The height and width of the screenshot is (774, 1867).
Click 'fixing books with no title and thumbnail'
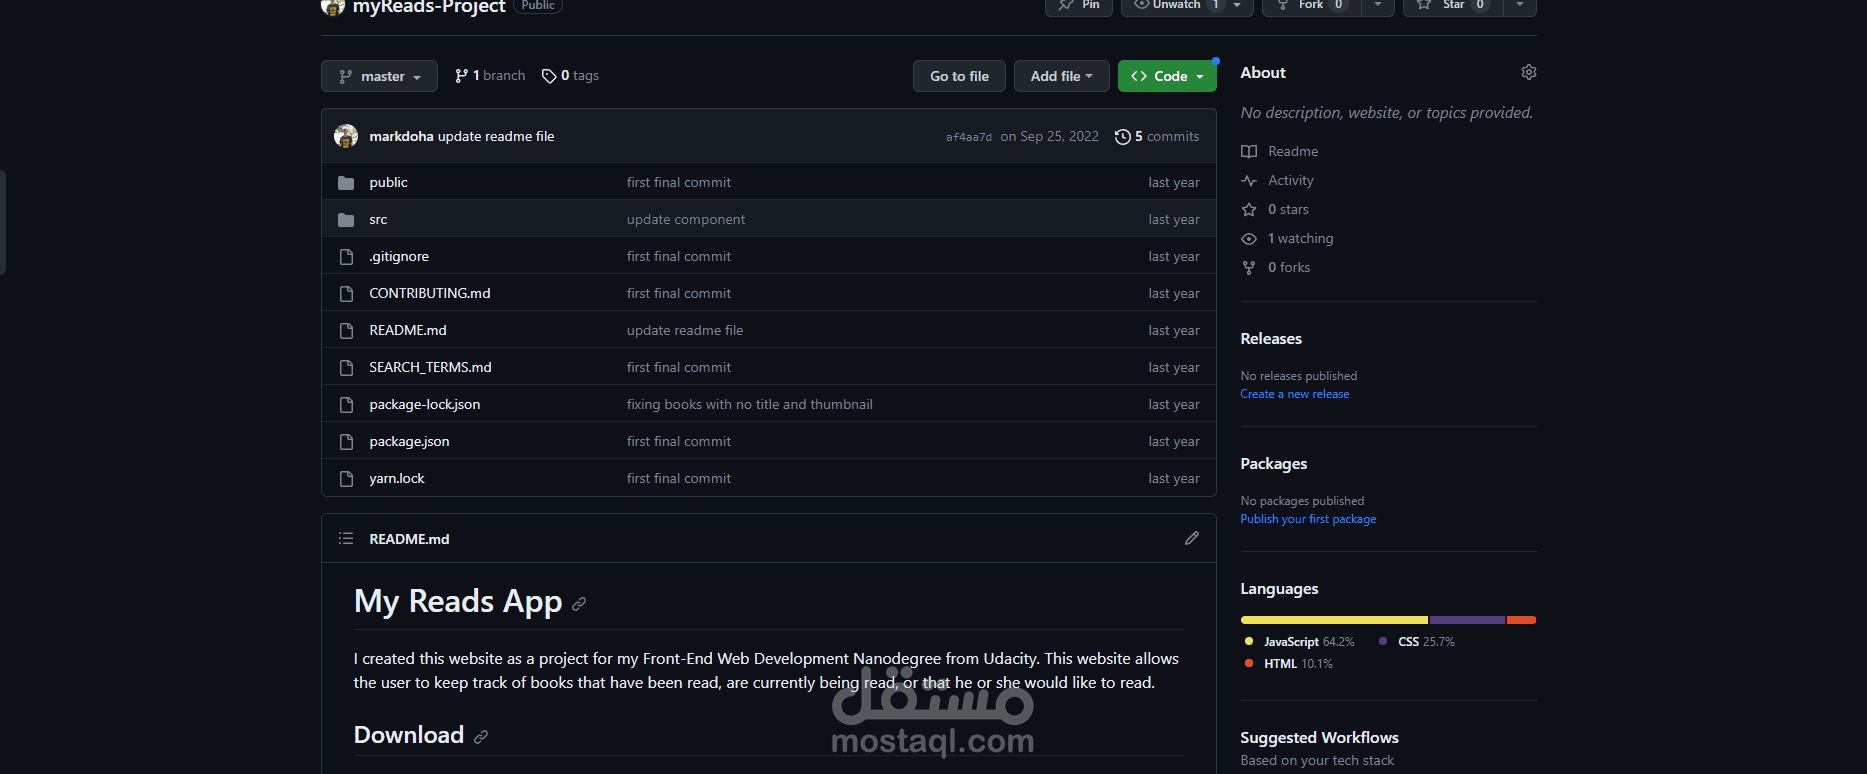tap(750, 405)
